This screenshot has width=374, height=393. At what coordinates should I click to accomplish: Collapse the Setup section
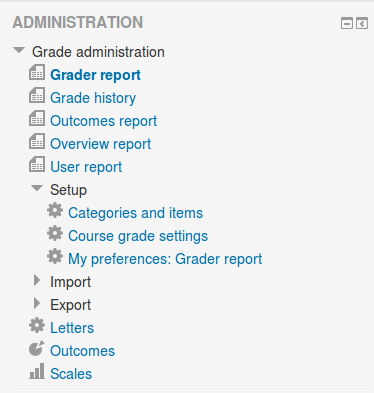point(37,188)
